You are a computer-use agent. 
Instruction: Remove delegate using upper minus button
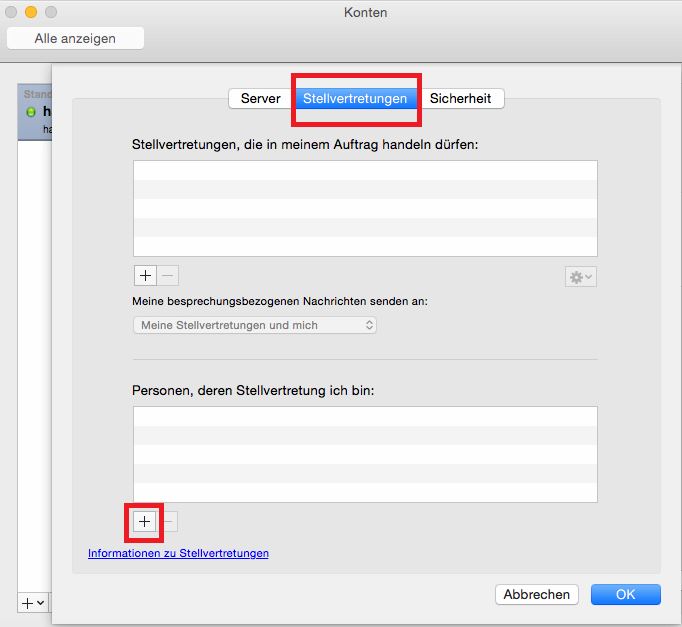pyautogui.click(x=167, y=276)
